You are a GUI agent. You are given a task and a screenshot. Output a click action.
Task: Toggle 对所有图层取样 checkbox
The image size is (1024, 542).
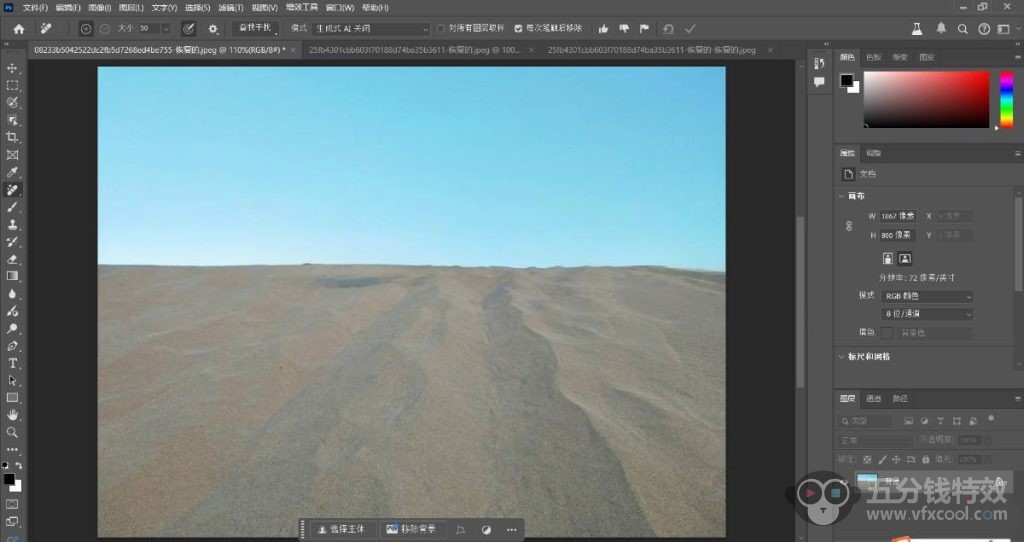pos(441,29)
